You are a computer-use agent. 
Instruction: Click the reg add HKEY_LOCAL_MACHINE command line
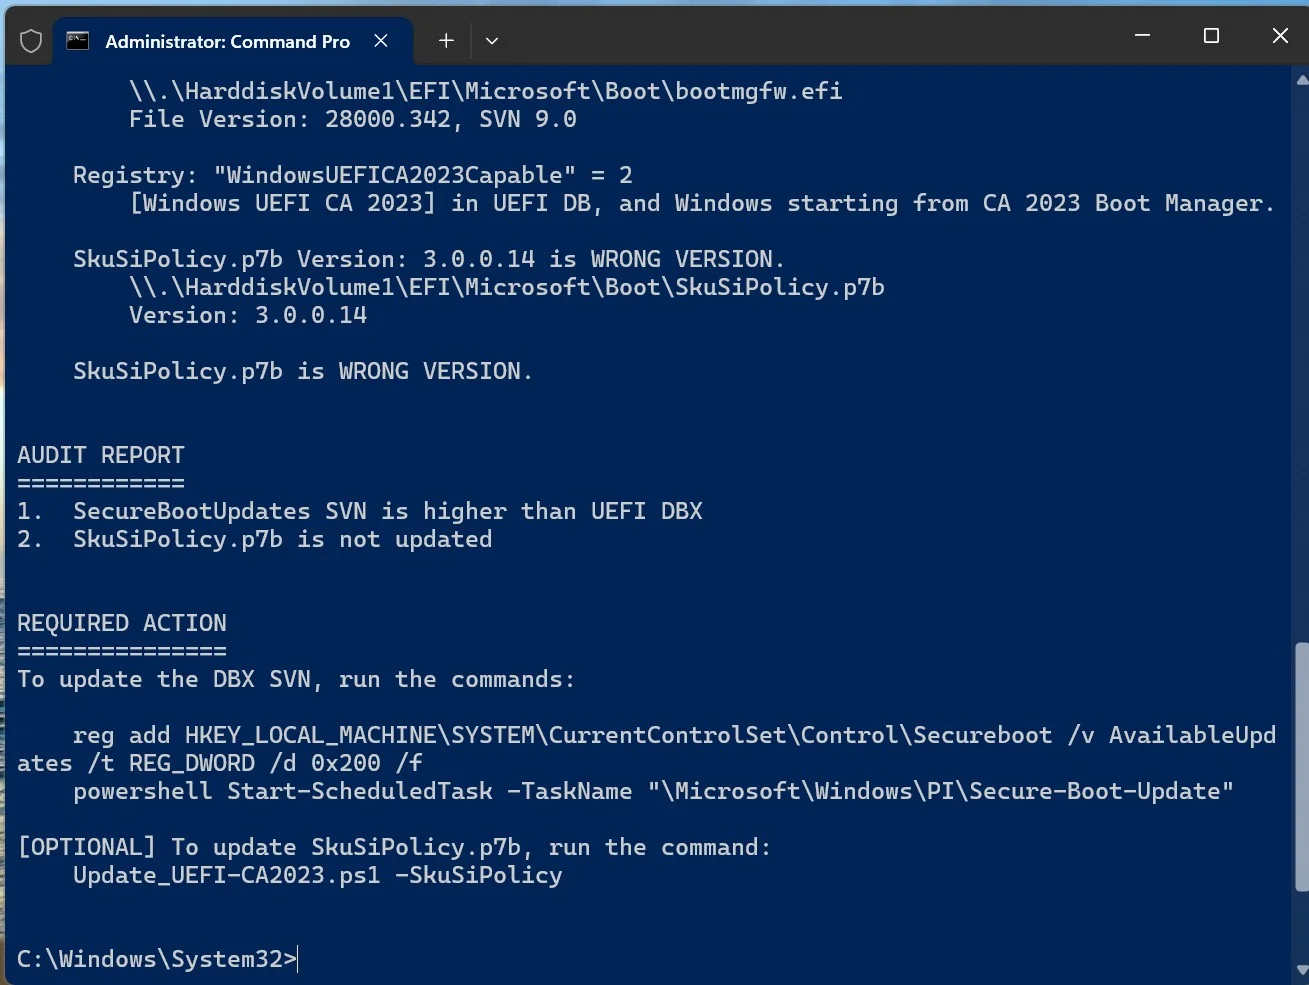646,749
